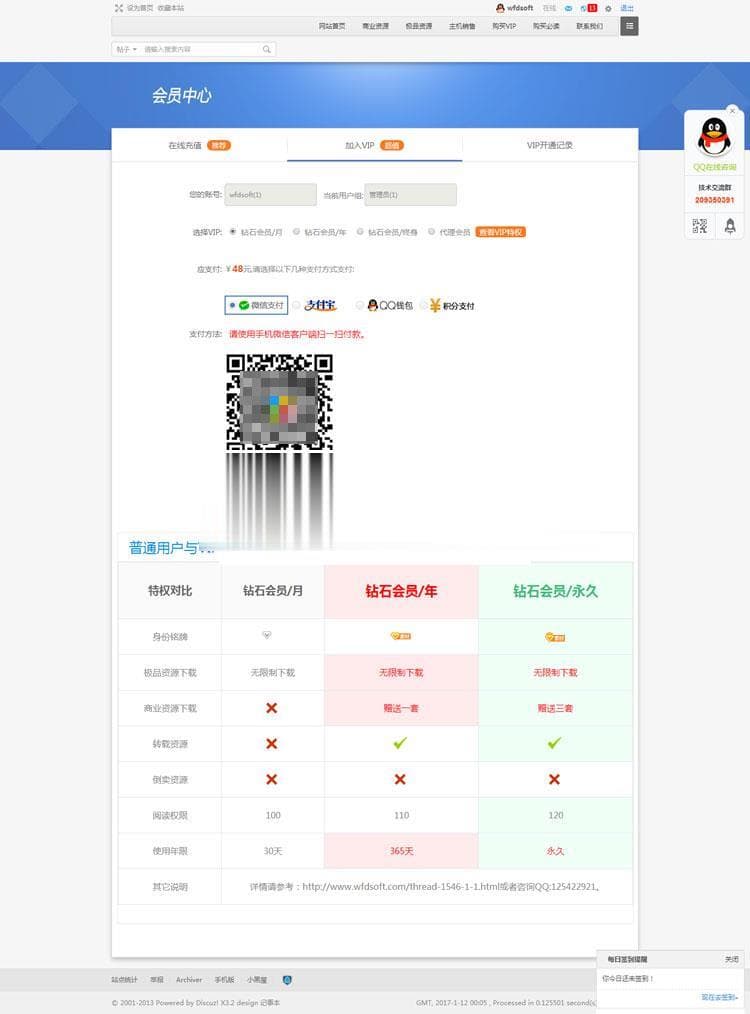This screenshot has width=750, height=1014.
Task: Click the current user group field
Action: (x=411, y=195)
